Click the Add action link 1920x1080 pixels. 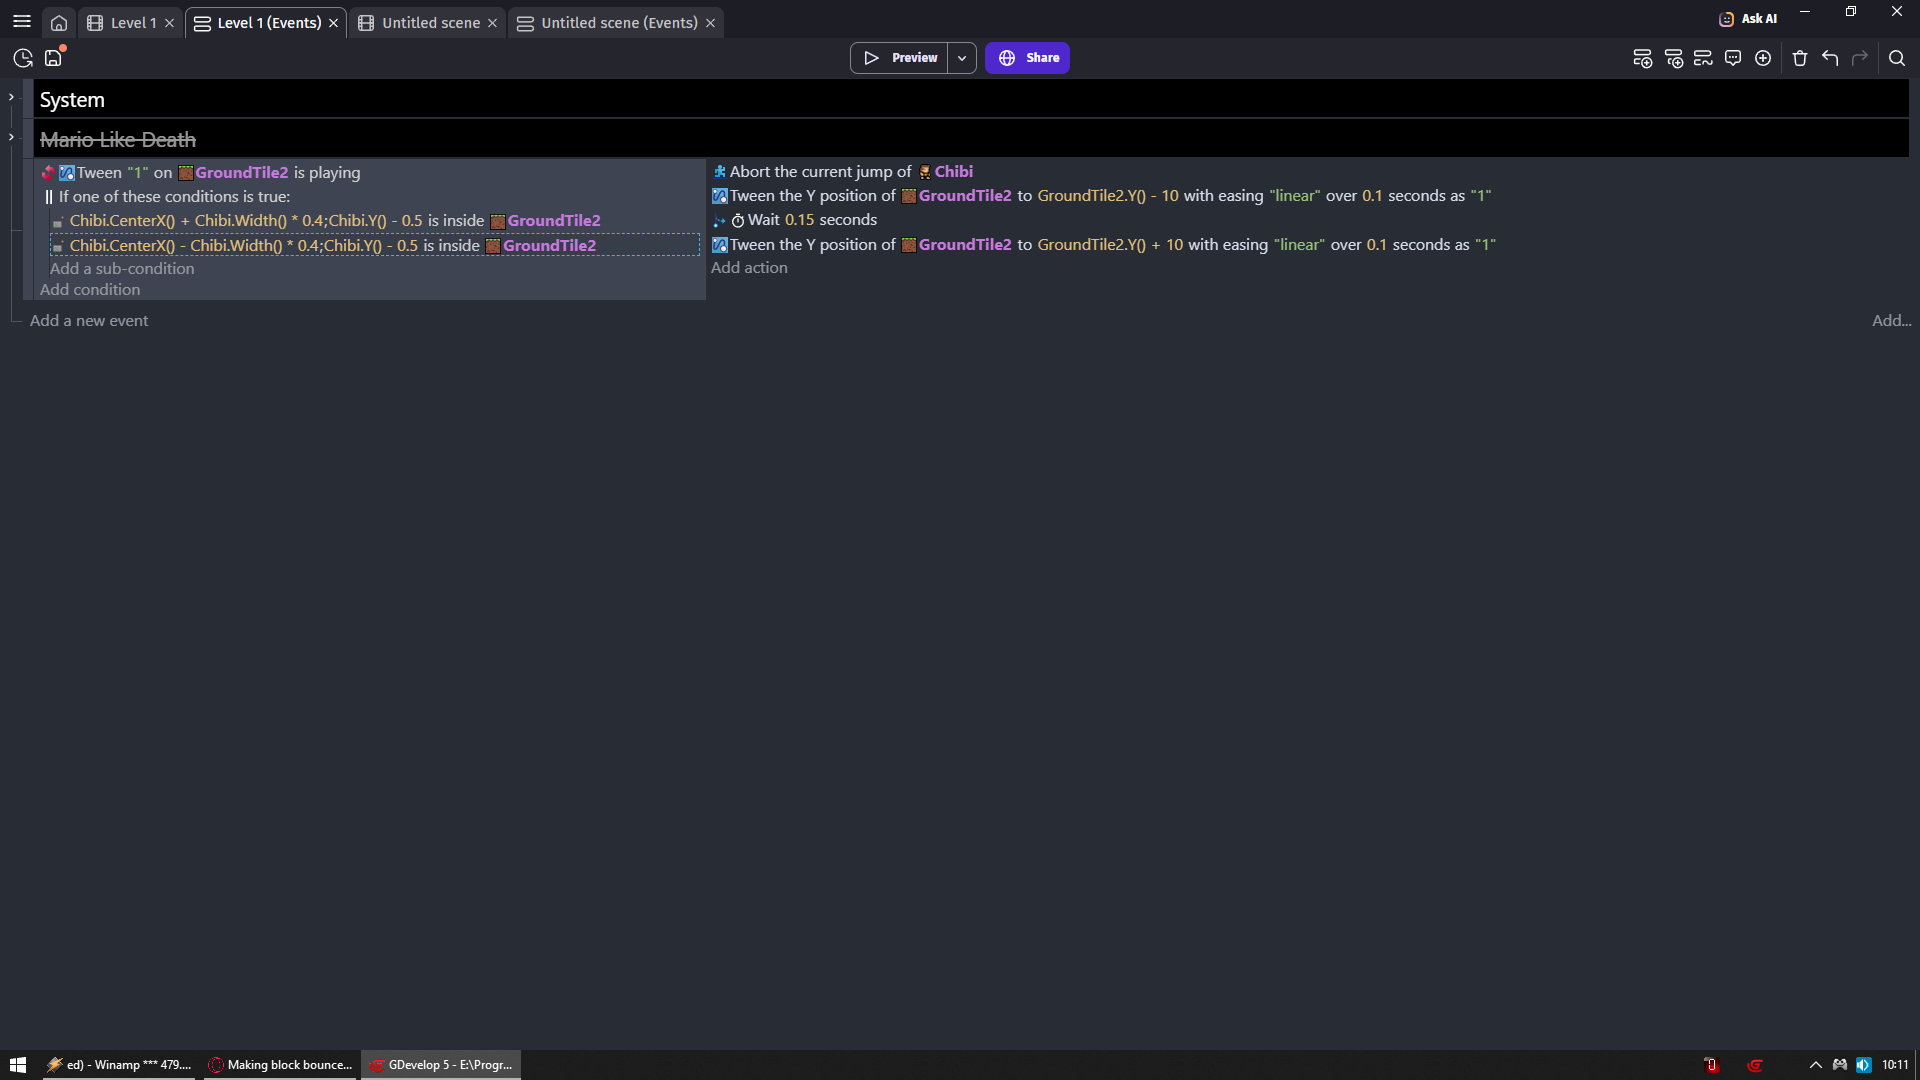(749, 268)
